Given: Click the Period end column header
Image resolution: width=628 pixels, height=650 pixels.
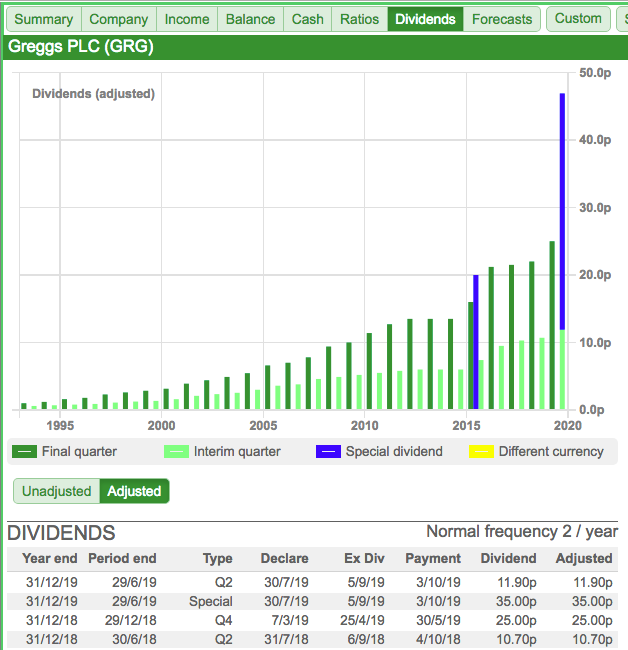Looking at the screenshot, I should (x=122, y=558).
